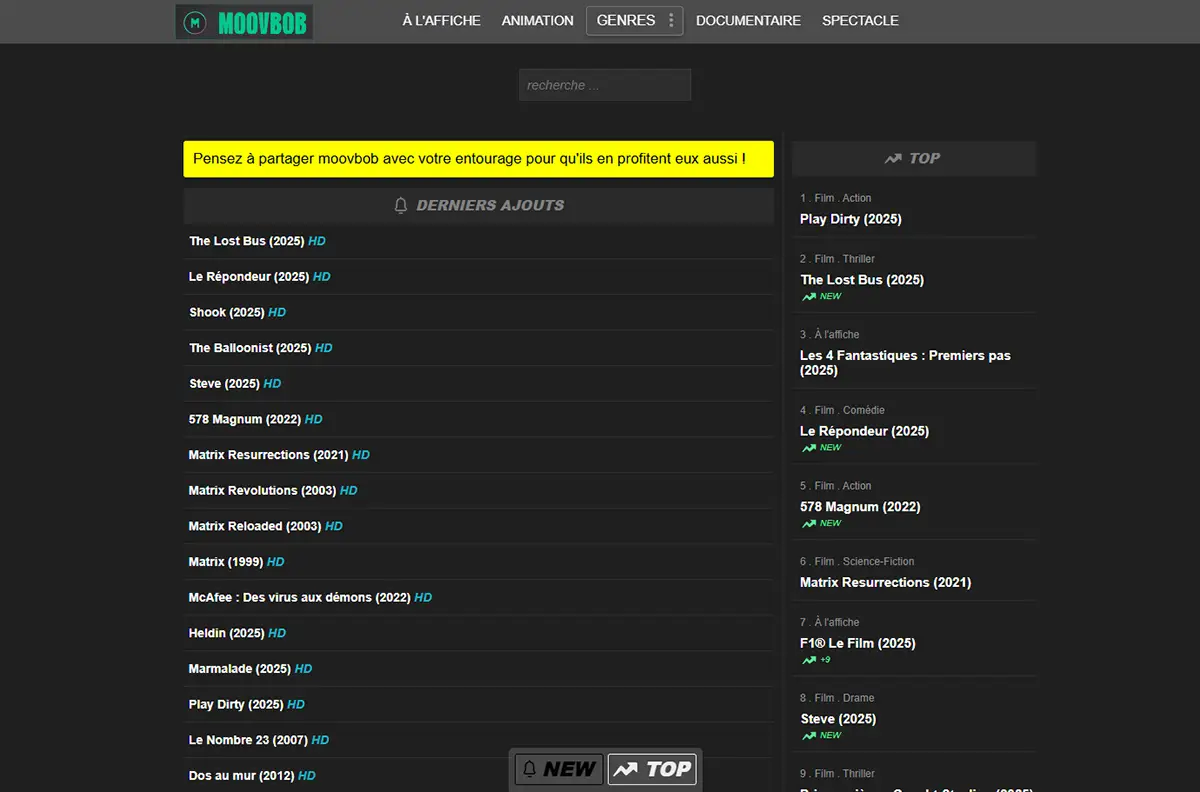Click the bell icon in Derniers Ajouts header
This screenshot has height=792, width=1200.
tap(401, 205)
